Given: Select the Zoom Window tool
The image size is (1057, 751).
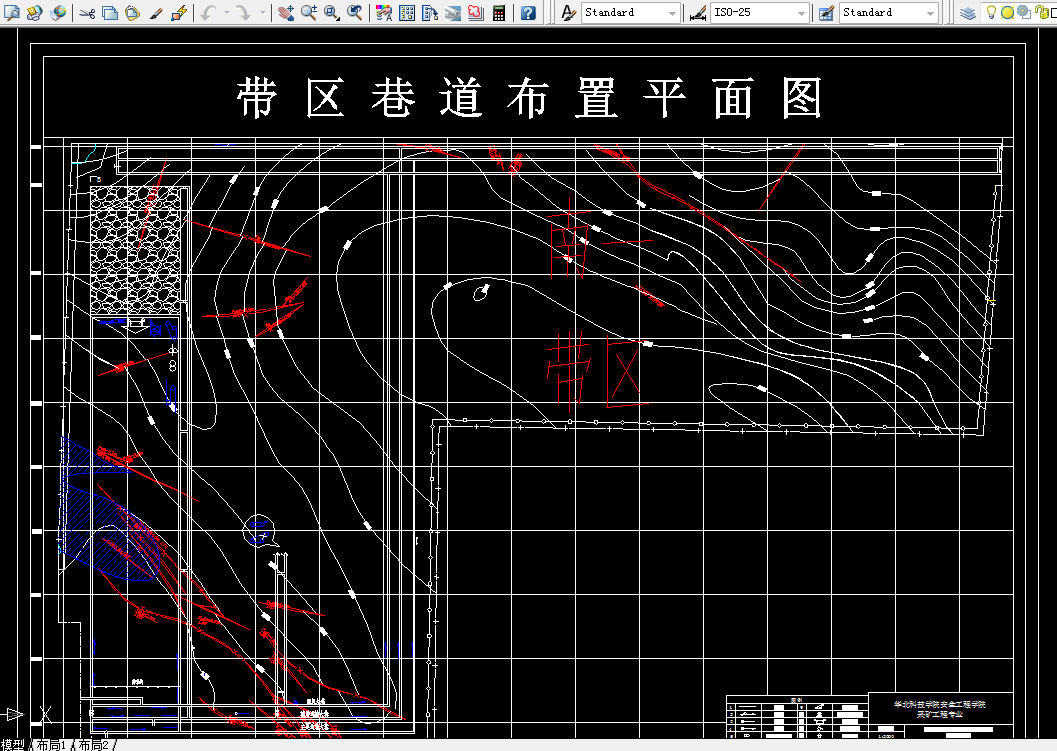Looking at the screenshot, I should (x=332, y=12).
